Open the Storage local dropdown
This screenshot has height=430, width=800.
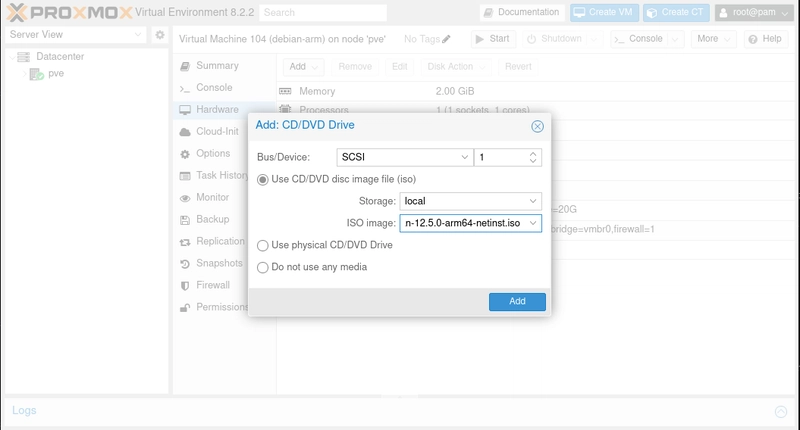pos(470,201)
